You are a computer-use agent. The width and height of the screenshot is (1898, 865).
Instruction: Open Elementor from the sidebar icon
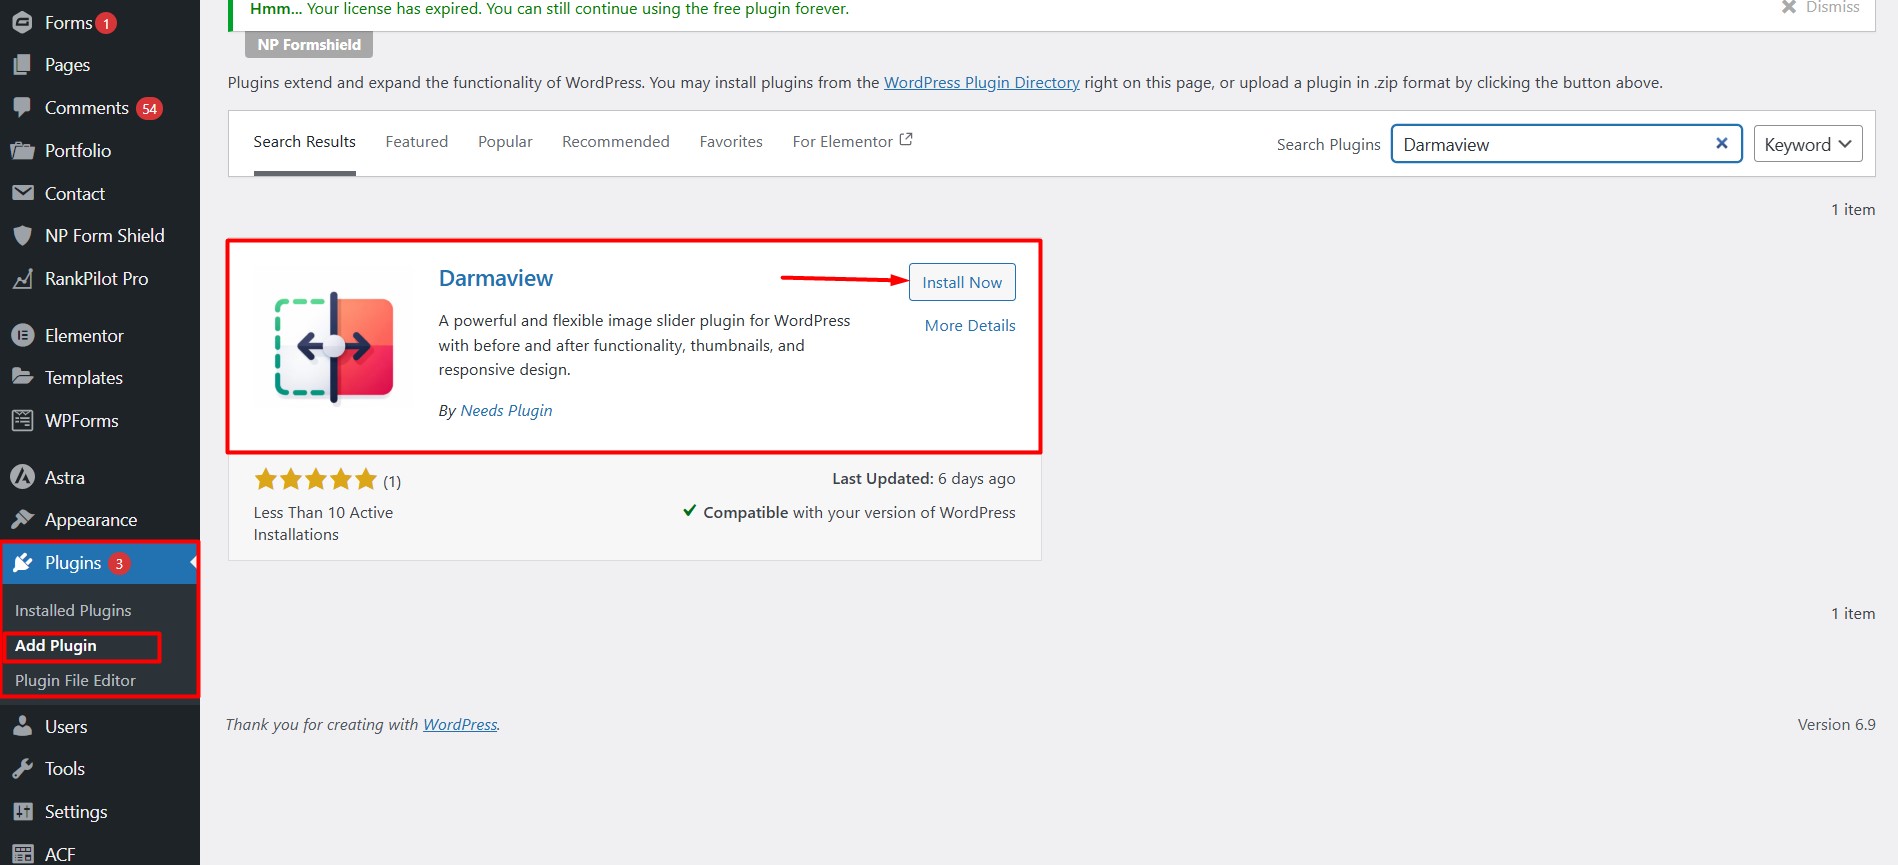tap(22, 336)
